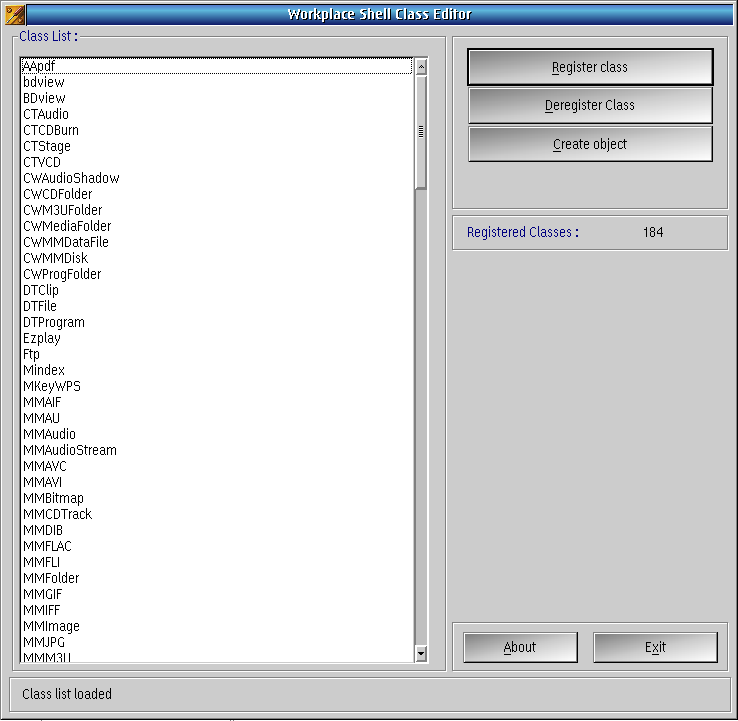The image size is (738, 721).
Task: Select MMFolder list item
Action: (217, 578)
